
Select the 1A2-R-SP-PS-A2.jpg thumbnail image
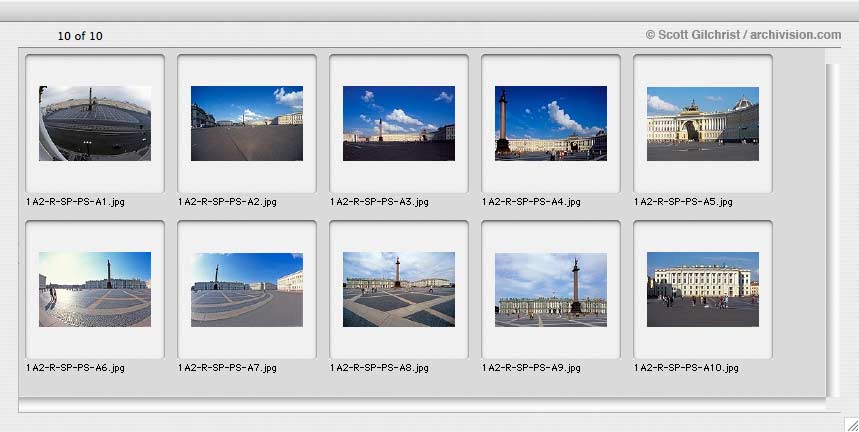tap(247, 123)
